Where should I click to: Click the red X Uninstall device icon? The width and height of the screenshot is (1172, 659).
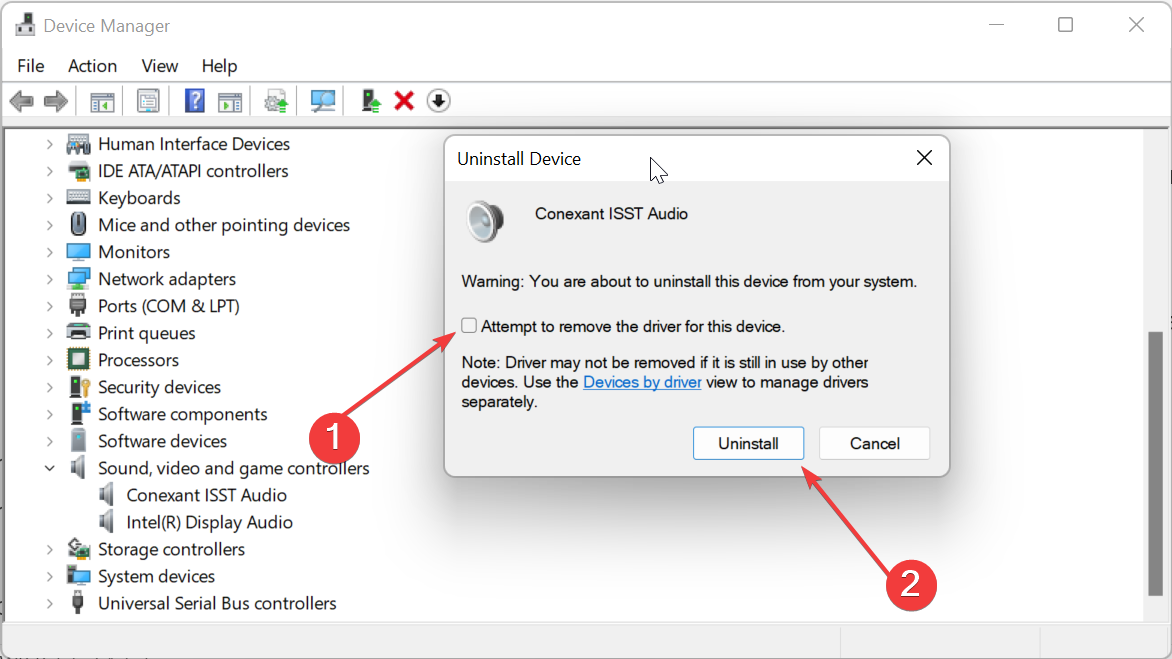404,101
